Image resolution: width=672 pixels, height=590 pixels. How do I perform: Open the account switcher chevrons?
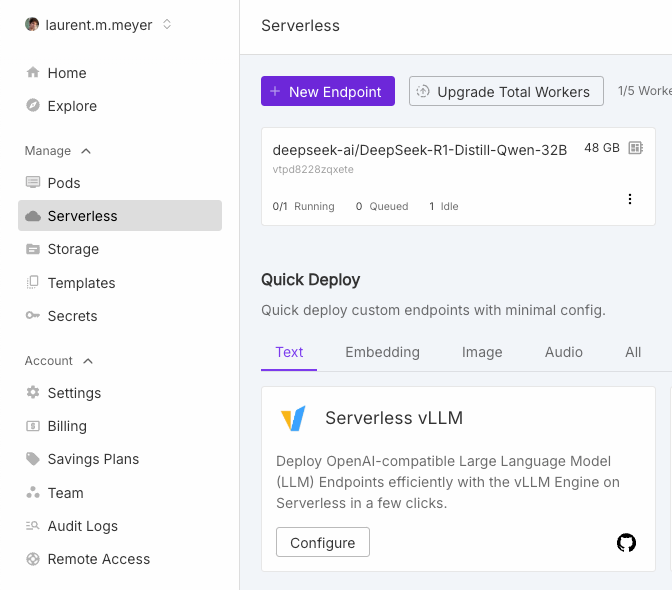pos(167,24)
